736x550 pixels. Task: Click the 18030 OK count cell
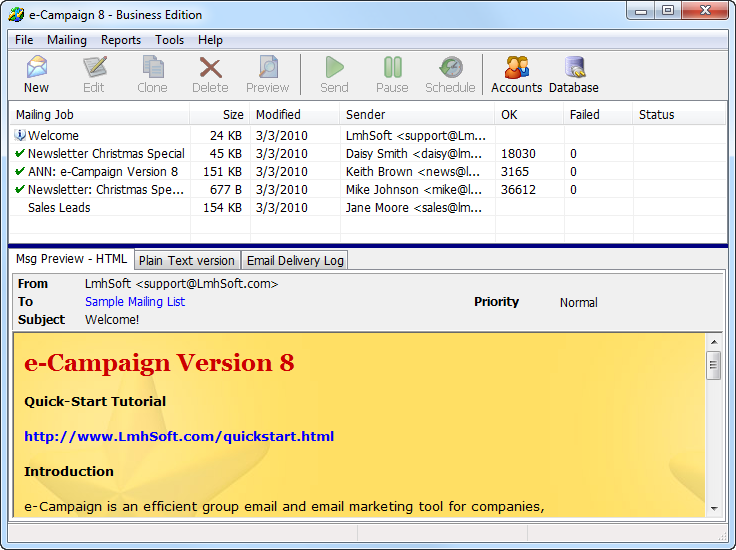coord(518,153)
